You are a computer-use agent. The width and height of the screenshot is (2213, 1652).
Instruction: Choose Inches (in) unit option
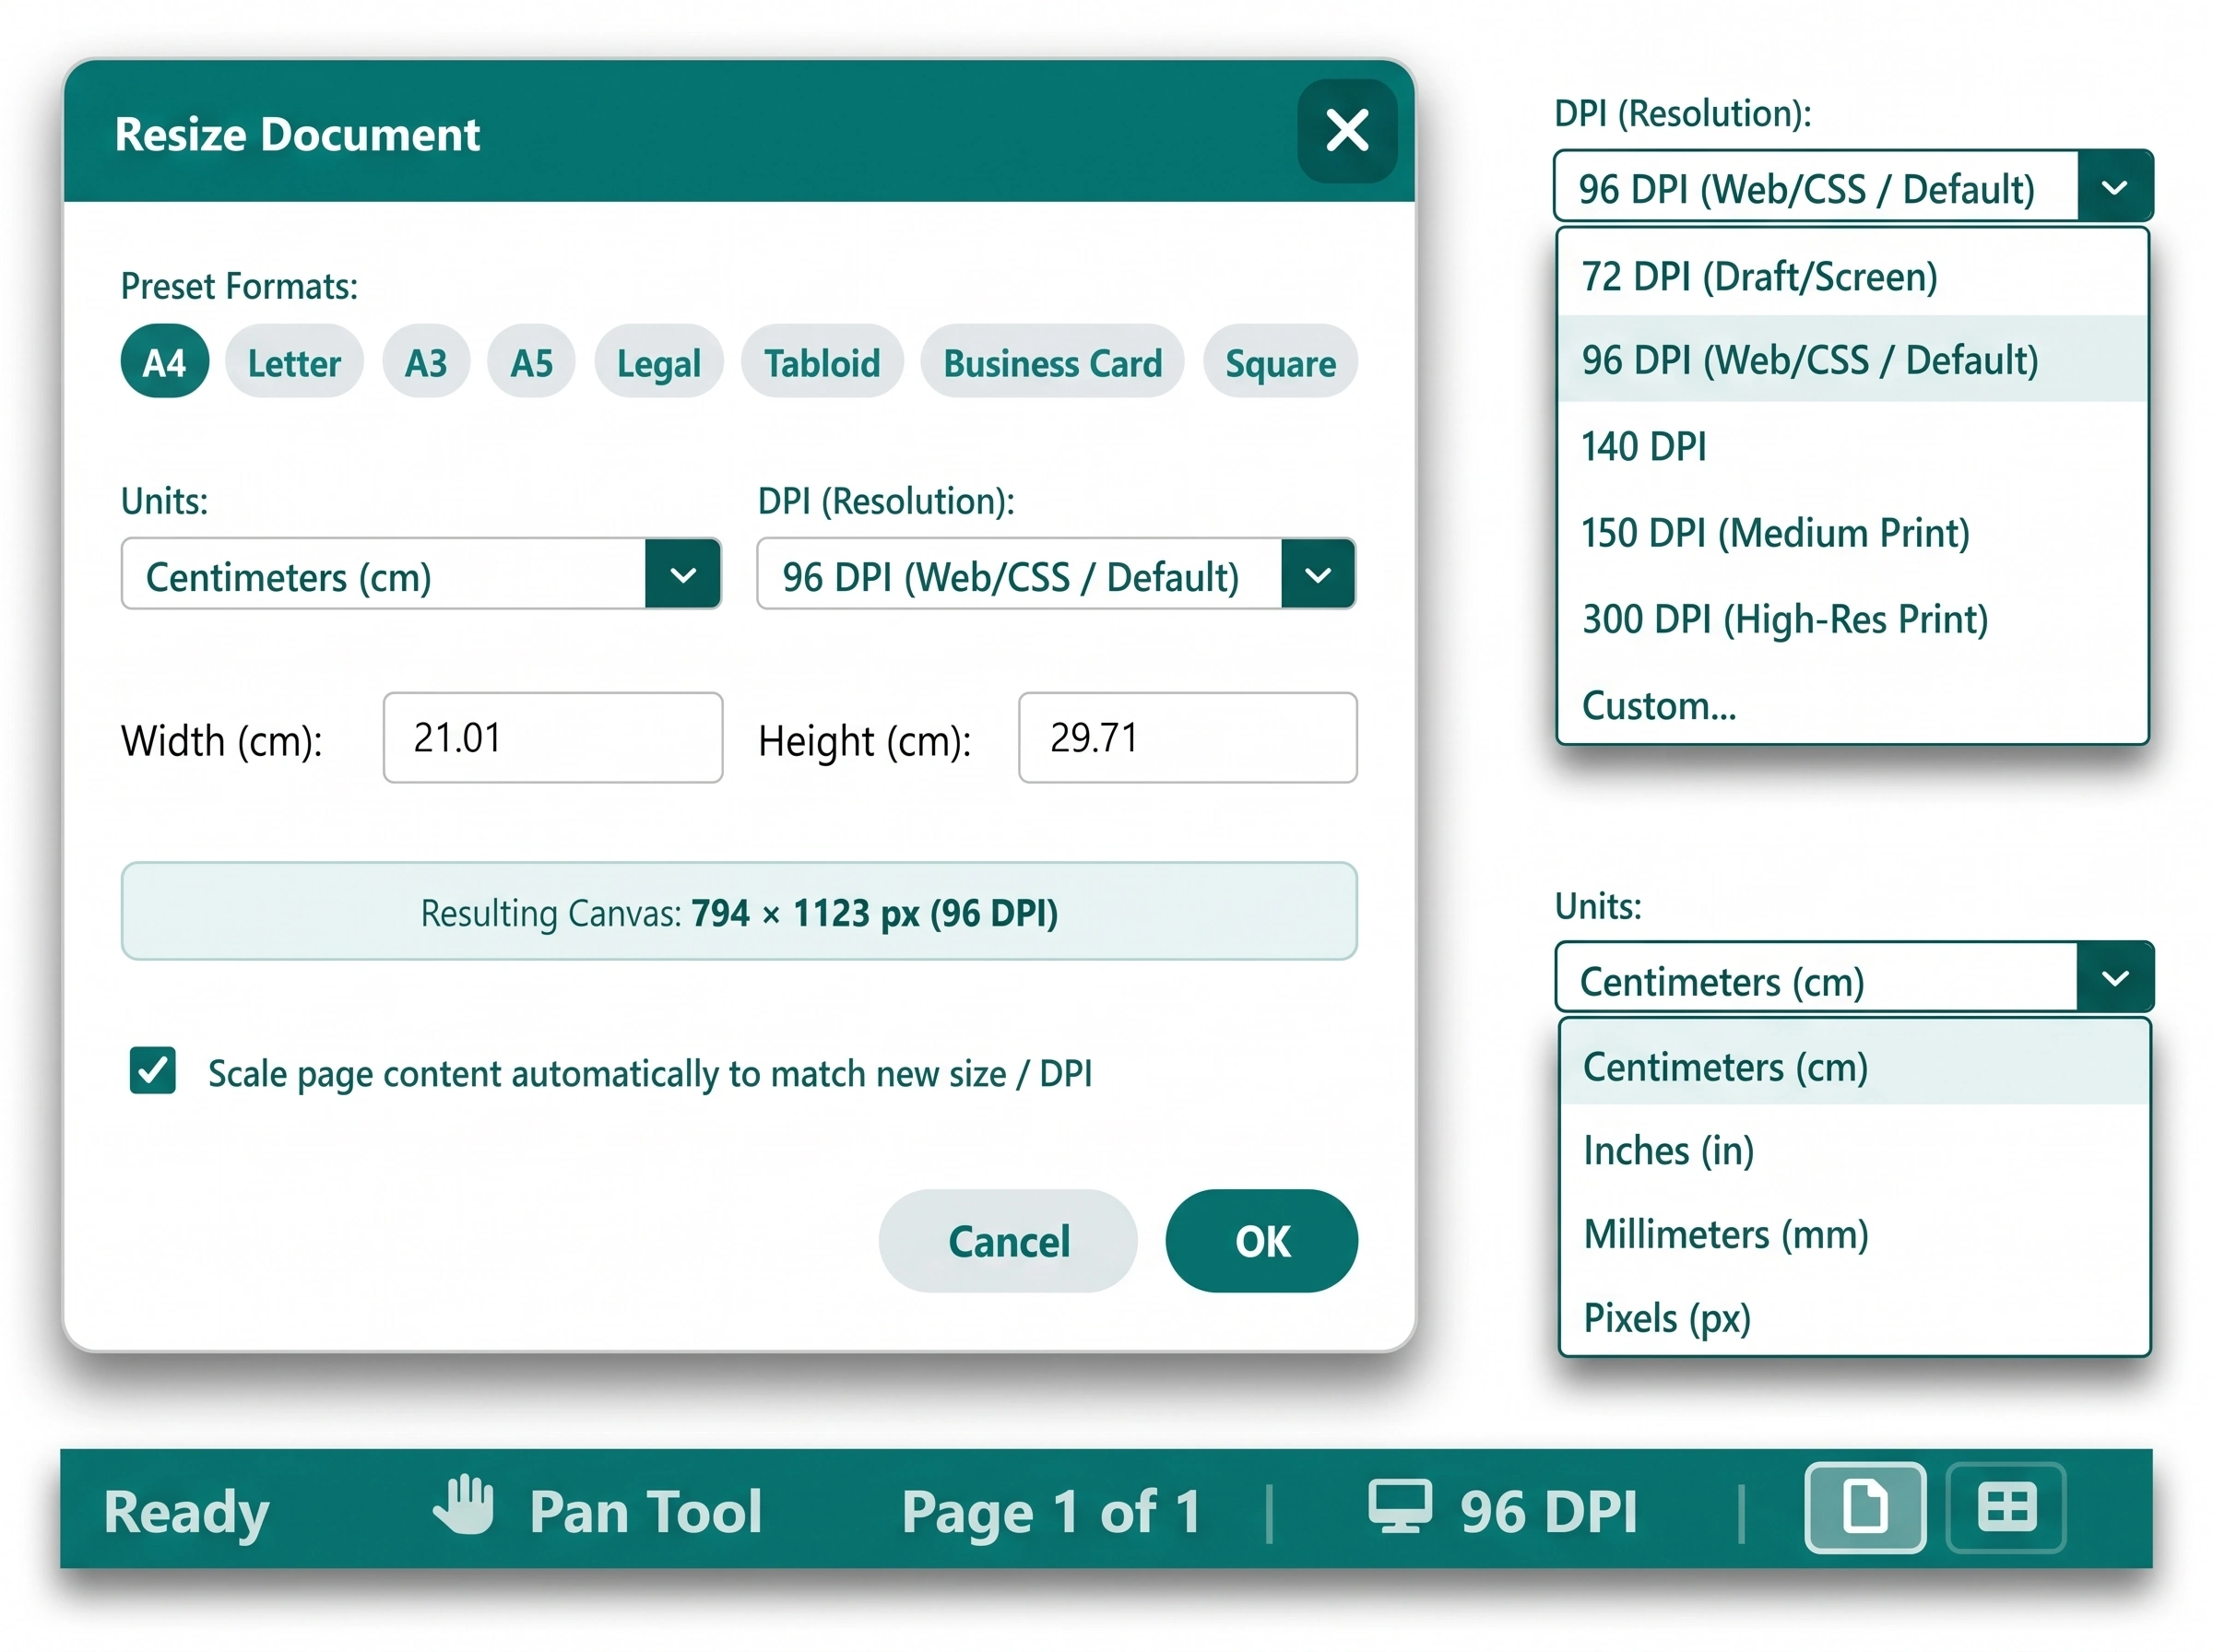[x=1854, y=1150]
